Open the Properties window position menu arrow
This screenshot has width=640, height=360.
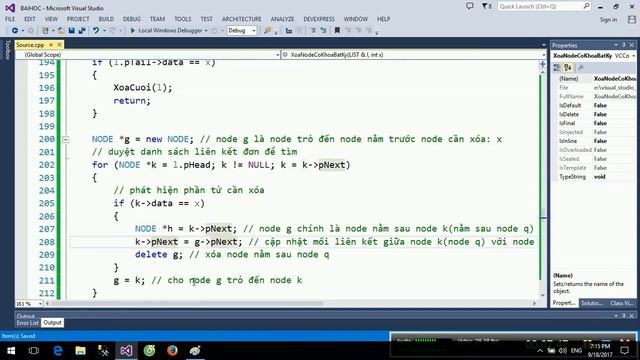(616, 45)
